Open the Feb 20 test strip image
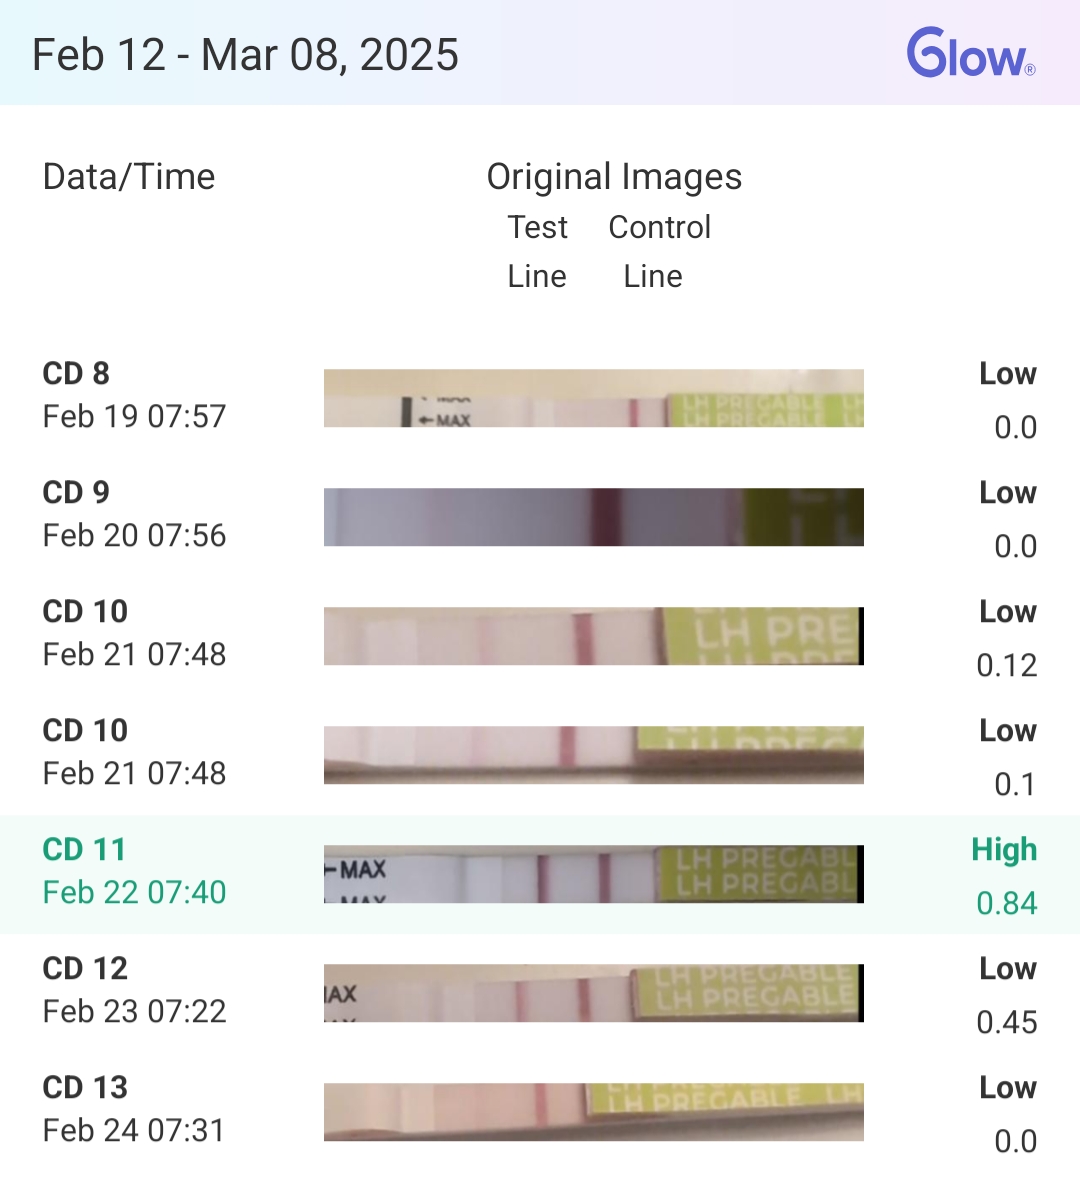The image size is (1080, 1190). tap(593, 517)
